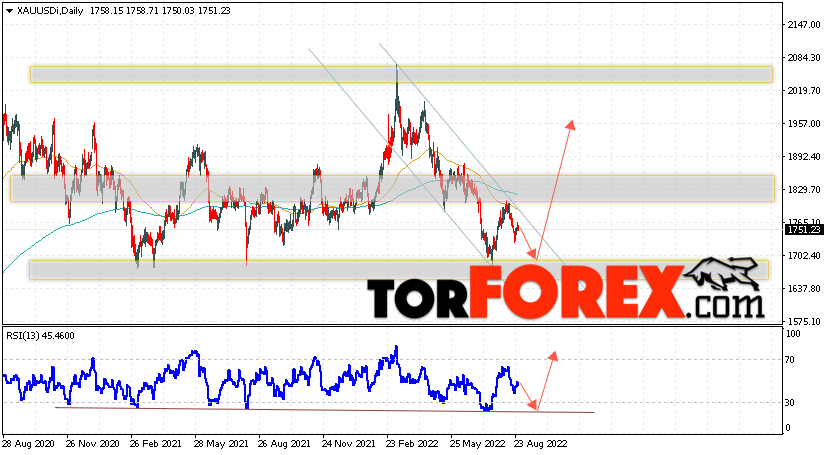Open the XAUUSDi chart symbol dropdown arrow
828x455 pixels.
9,11
